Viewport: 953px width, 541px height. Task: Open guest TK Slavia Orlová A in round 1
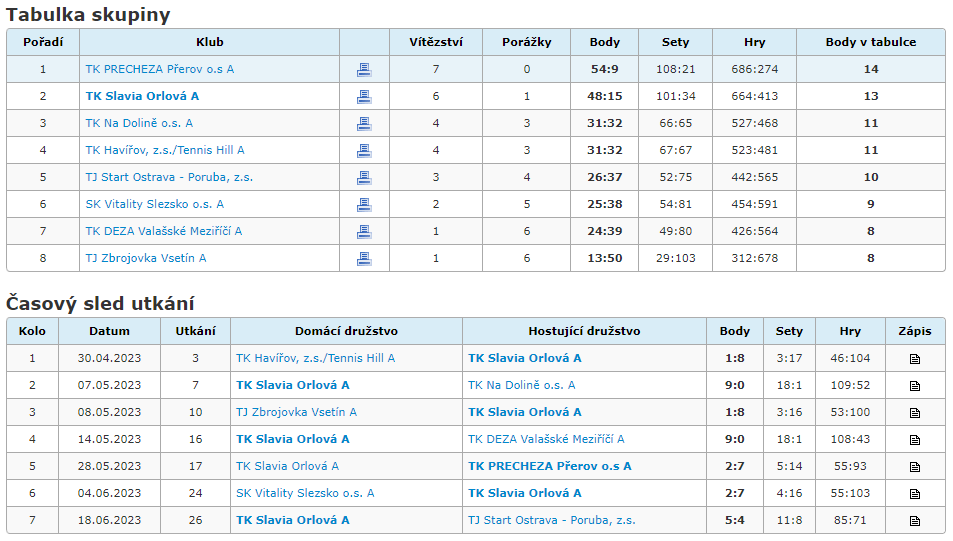coord(525,358)
